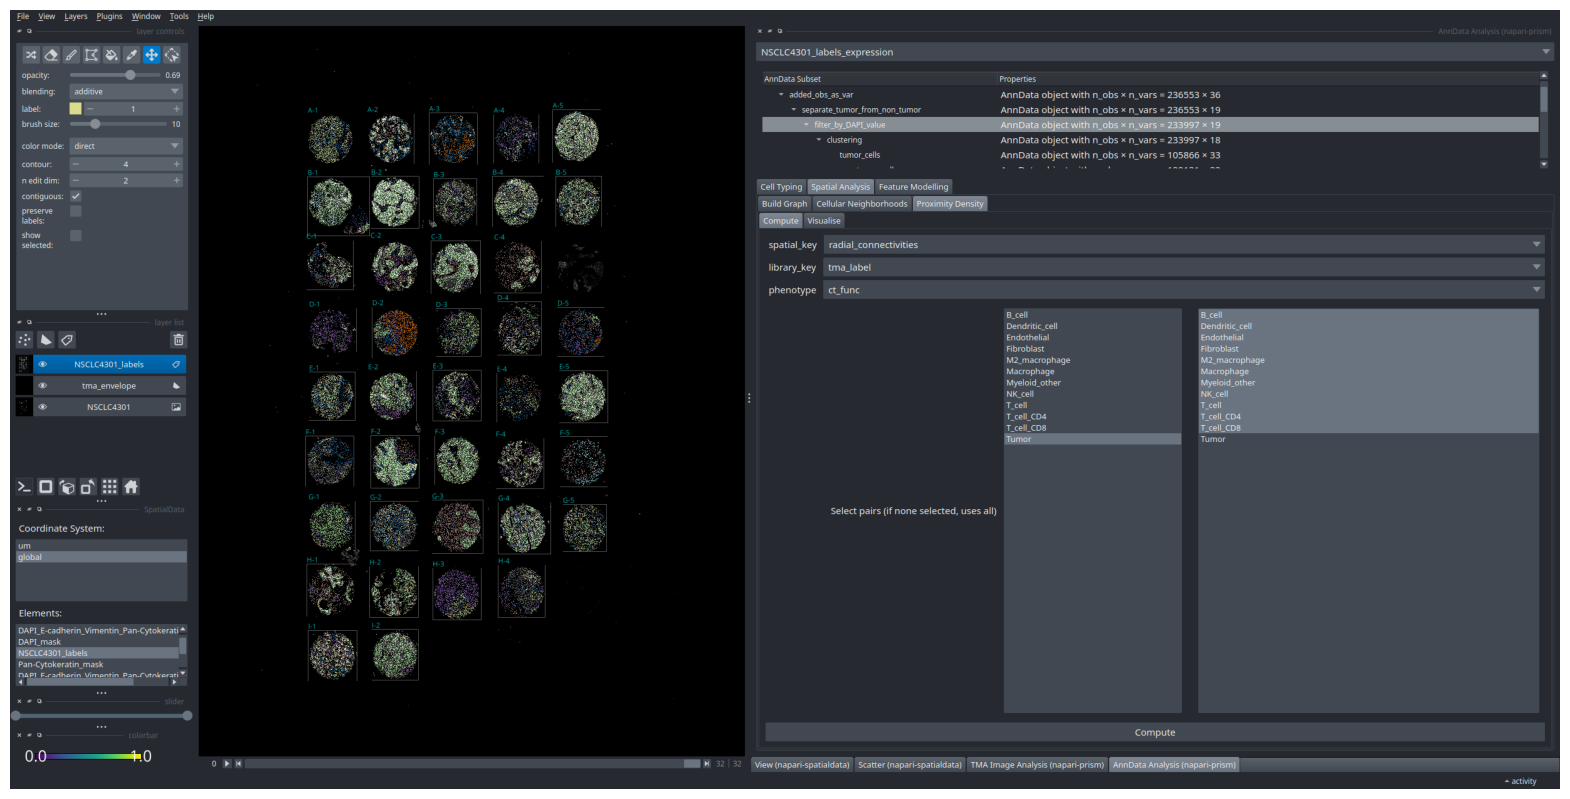Image resolution: width=1570 pixels, height=799 pixels.
Task: Click the activity button in status bar
Action: pyautogui.click(x=1520, y=781)
